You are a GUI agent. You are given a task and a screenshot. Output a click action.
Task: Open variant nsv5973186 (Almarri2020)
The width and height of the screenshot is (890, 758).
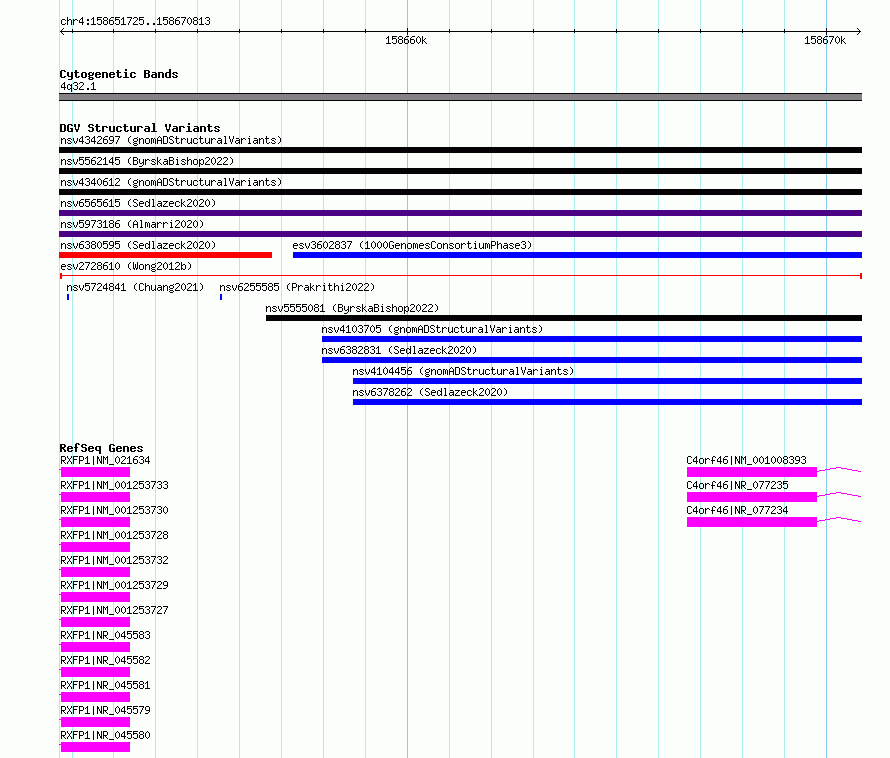tap(132, 224)
